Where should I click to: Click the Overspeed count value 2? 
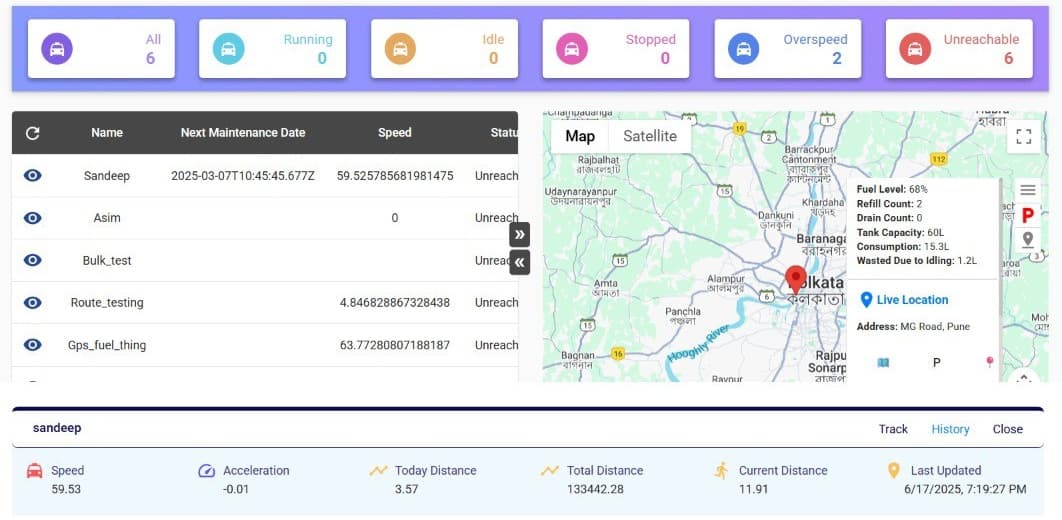[837, 58]
